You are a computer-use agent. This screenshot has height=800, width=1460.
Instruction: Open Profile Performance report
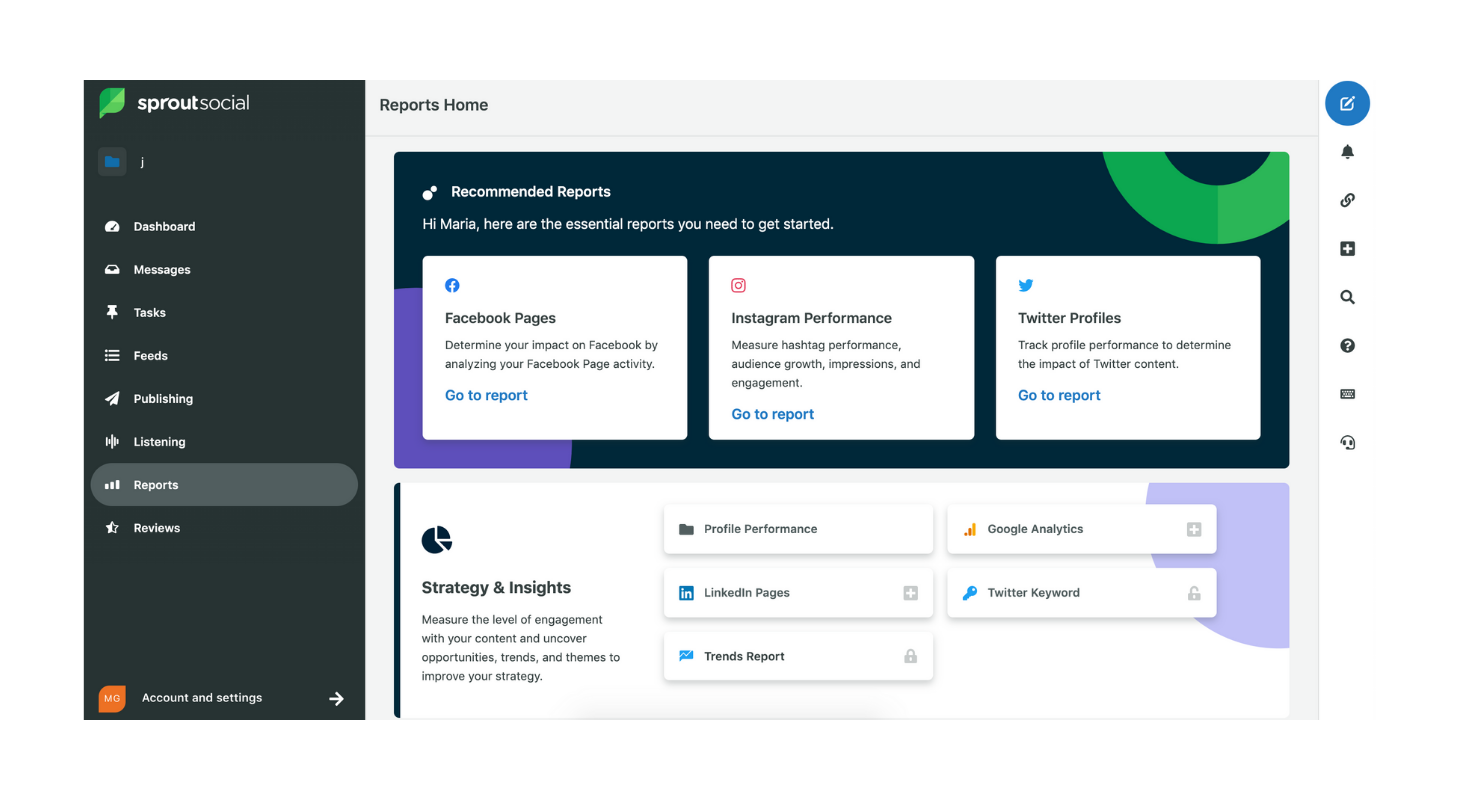[x=798, y=529]
